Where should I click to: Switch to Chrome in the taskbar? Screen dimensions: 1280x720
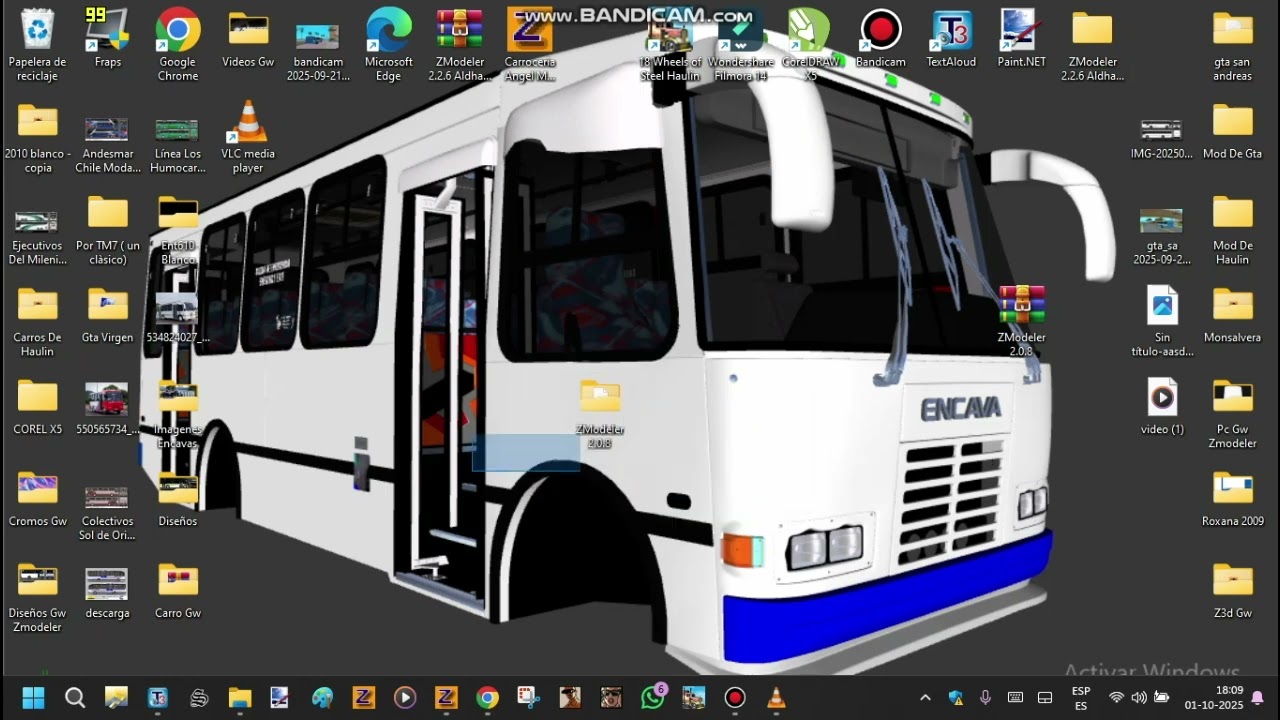click(x=487, y=697)
